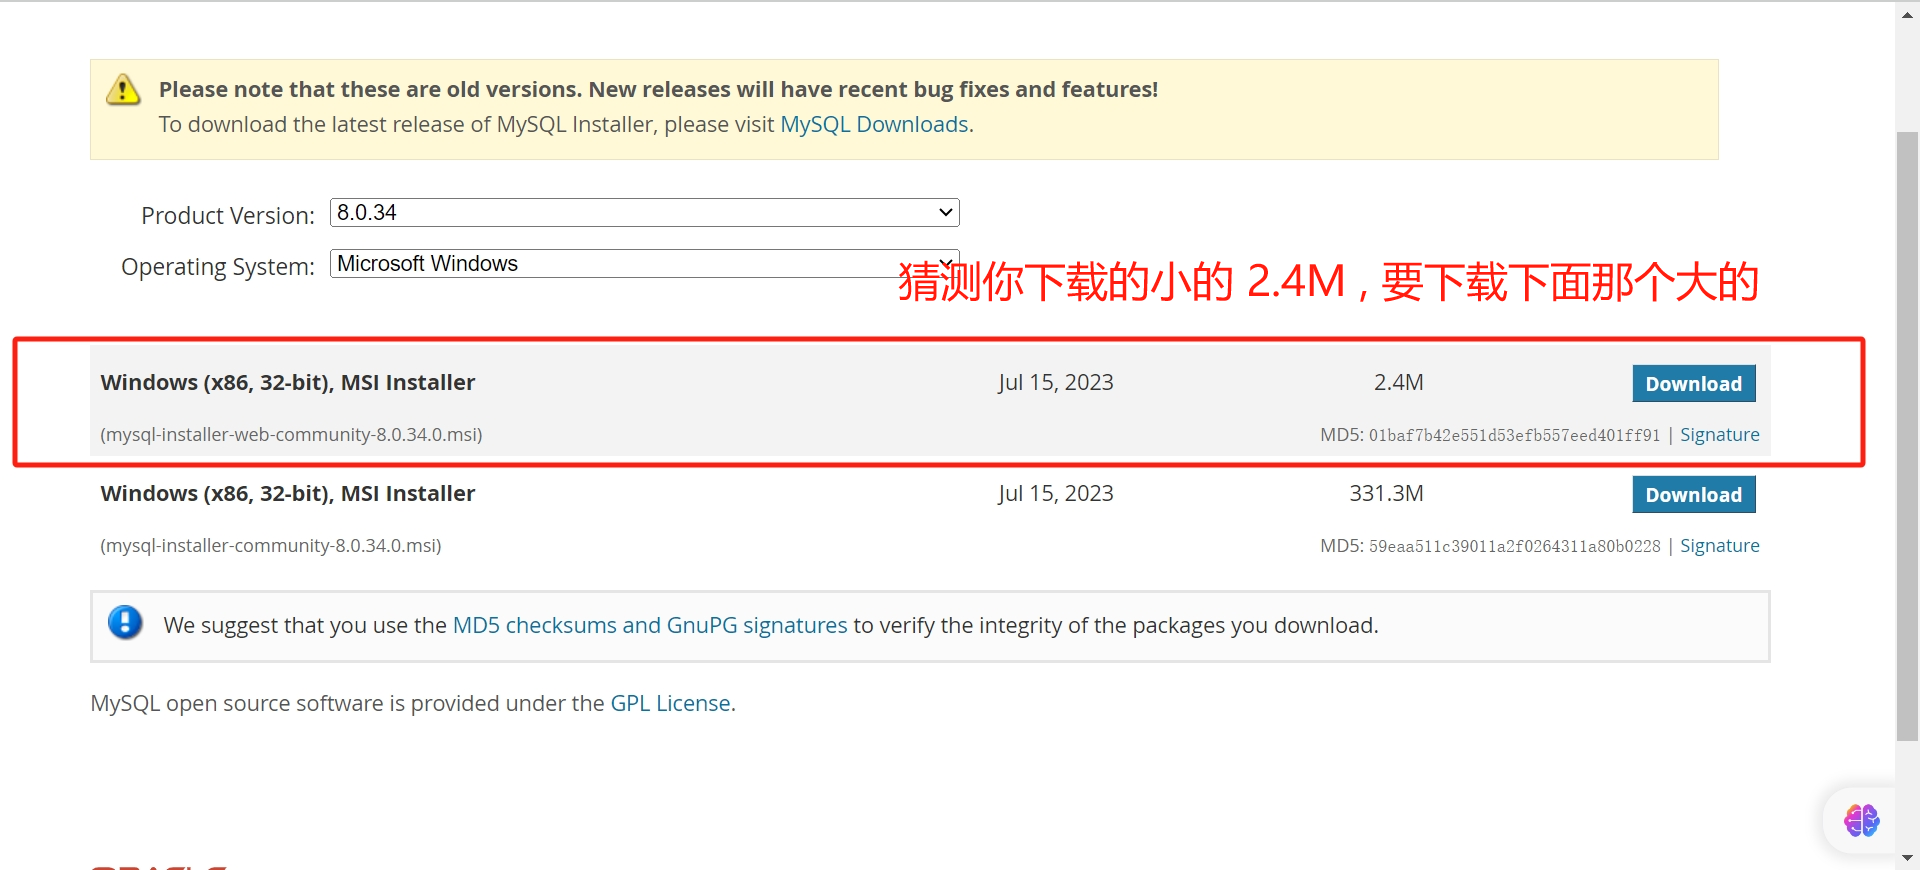Viewport: 1920px width, 870px height.
Task: Open the Operating System Microsoft Windows dropdown
Action: [644, 263]
